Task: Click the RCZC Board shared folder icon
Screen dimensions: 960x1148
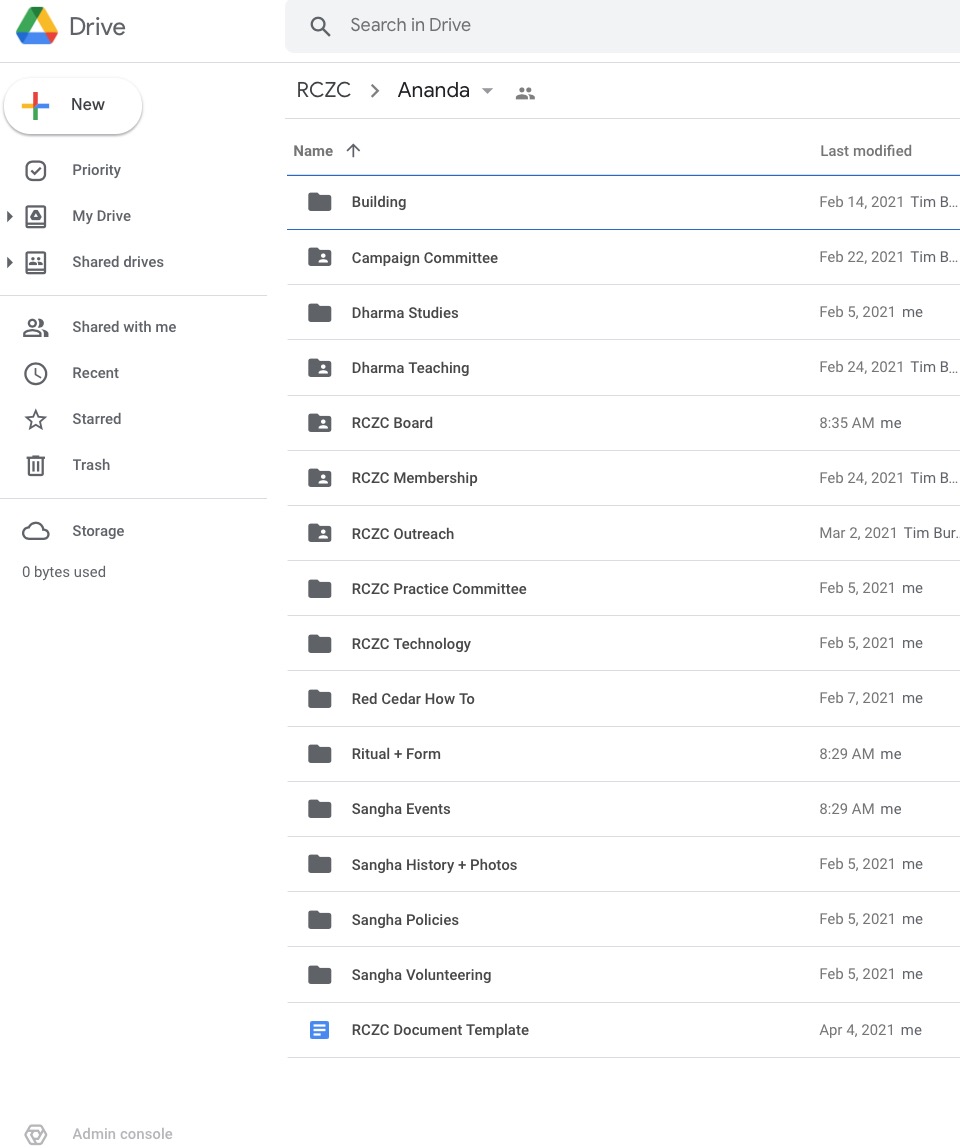Action: pyautogui.click(x=319, y=423)
